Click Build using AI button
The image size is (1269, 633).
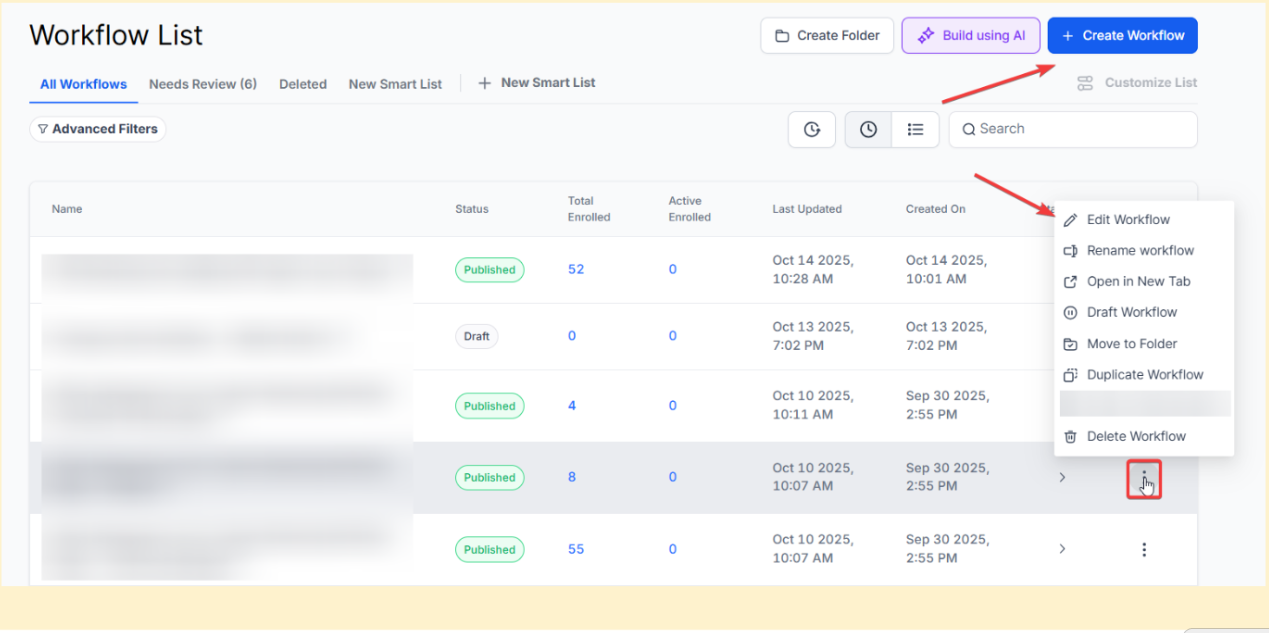(971, 36)
